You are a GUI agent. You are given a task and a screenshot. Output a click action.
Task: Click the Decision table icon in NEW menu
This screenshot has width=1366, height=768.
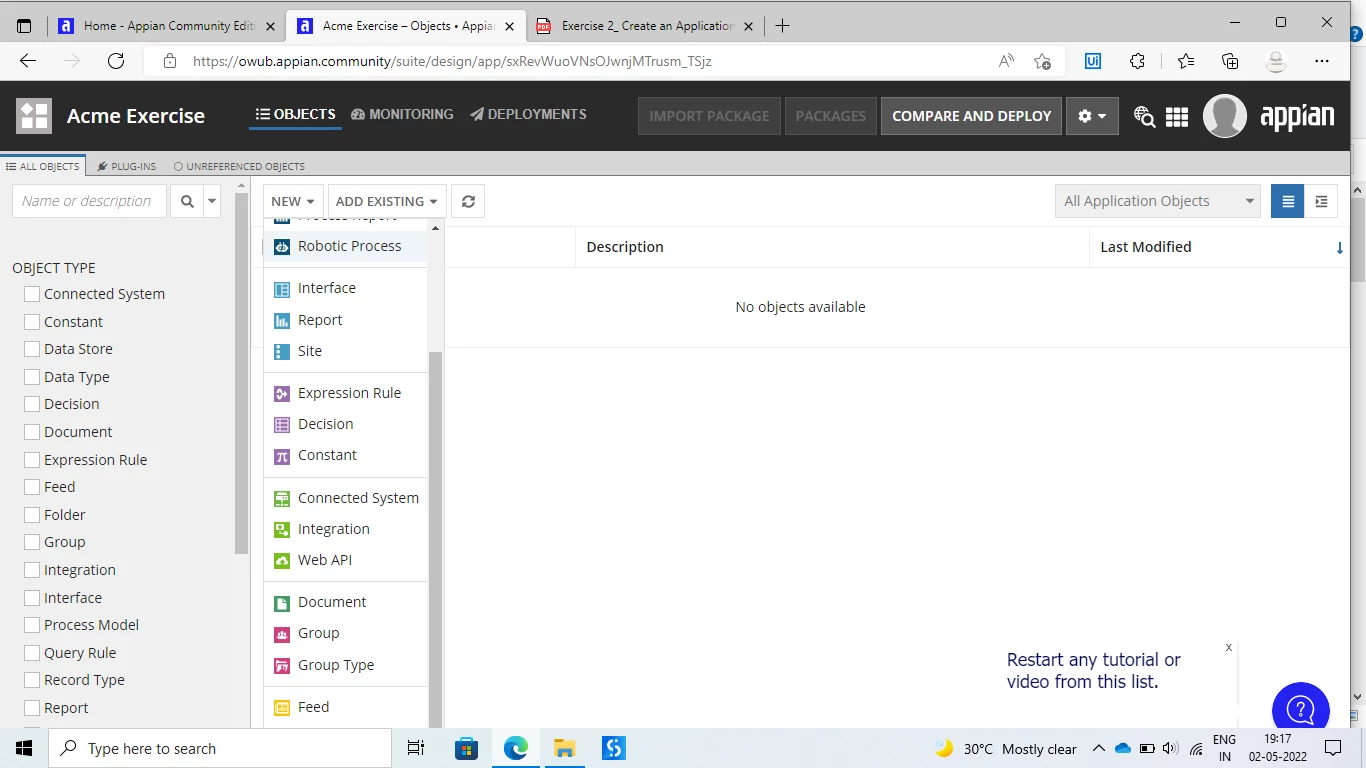282,424
